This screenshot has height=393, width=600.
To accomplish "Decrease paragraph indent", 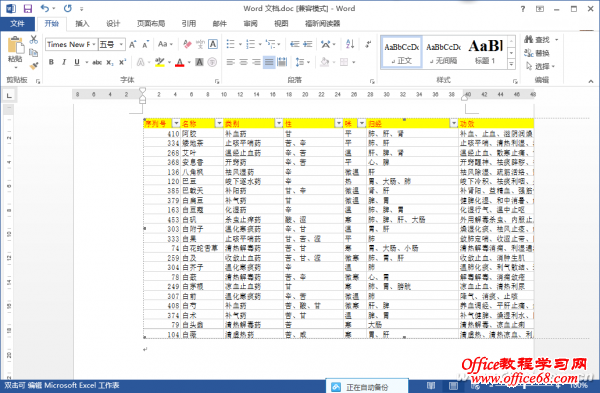I will [x=294, y=44].
